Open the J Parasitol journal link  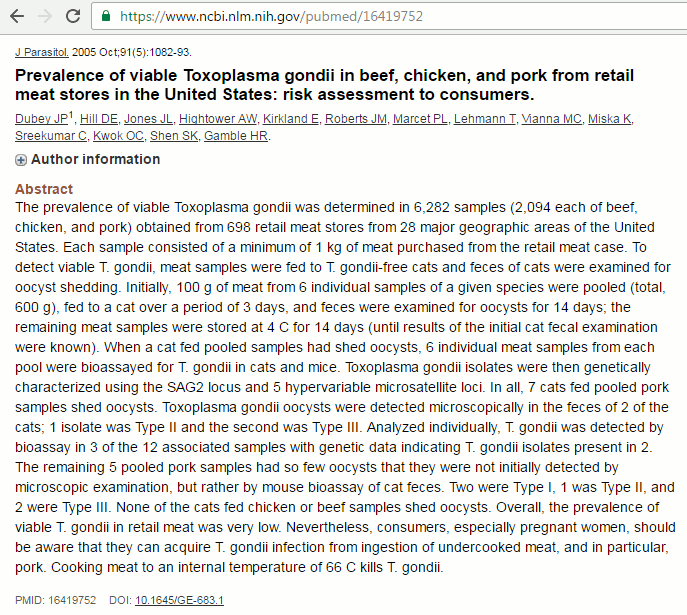click(x=42, y=53)
